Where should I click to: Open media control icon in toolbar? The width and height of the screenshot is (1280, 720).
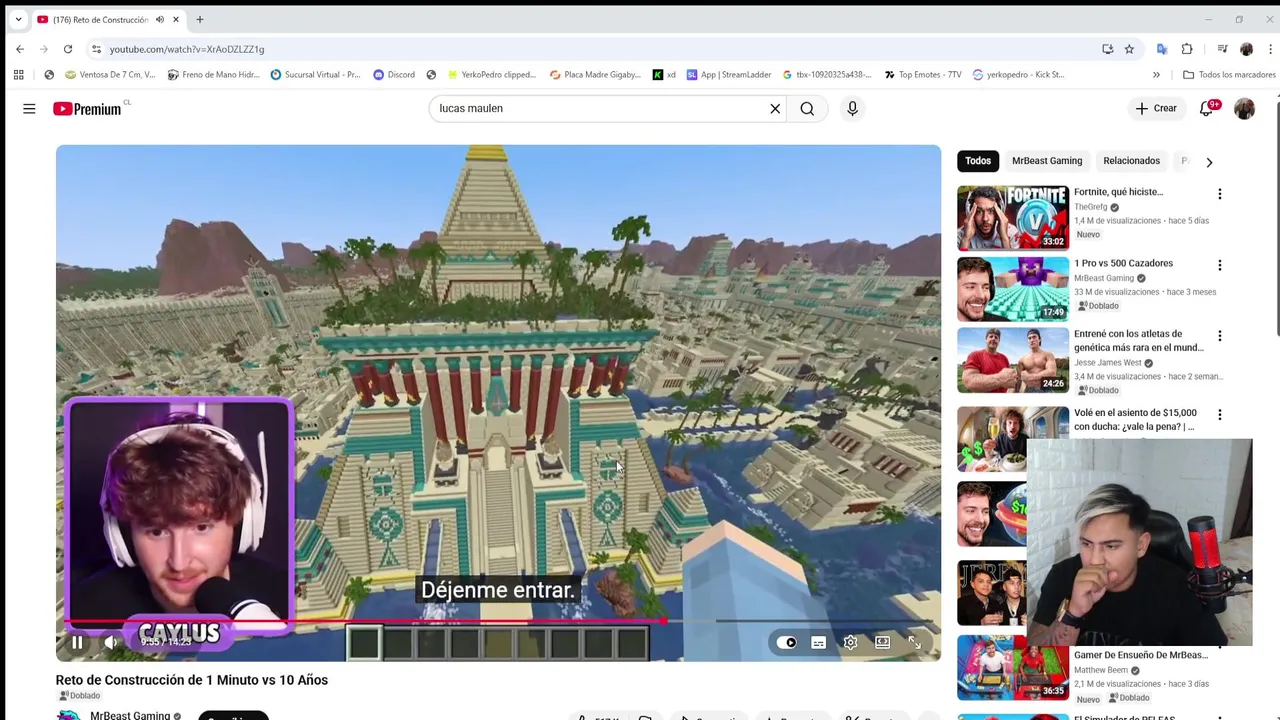coord(1222,49)
